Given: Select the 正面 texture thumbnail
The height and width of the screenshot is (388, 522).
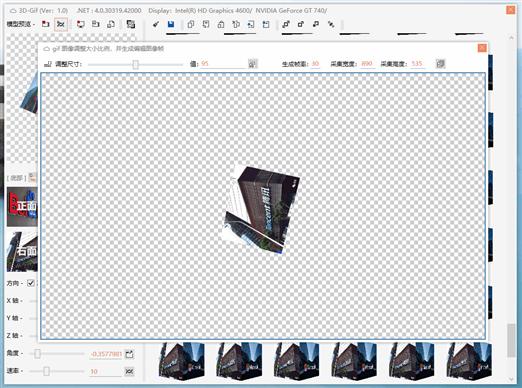Looking at the screenshot, I should pos(22,207).
